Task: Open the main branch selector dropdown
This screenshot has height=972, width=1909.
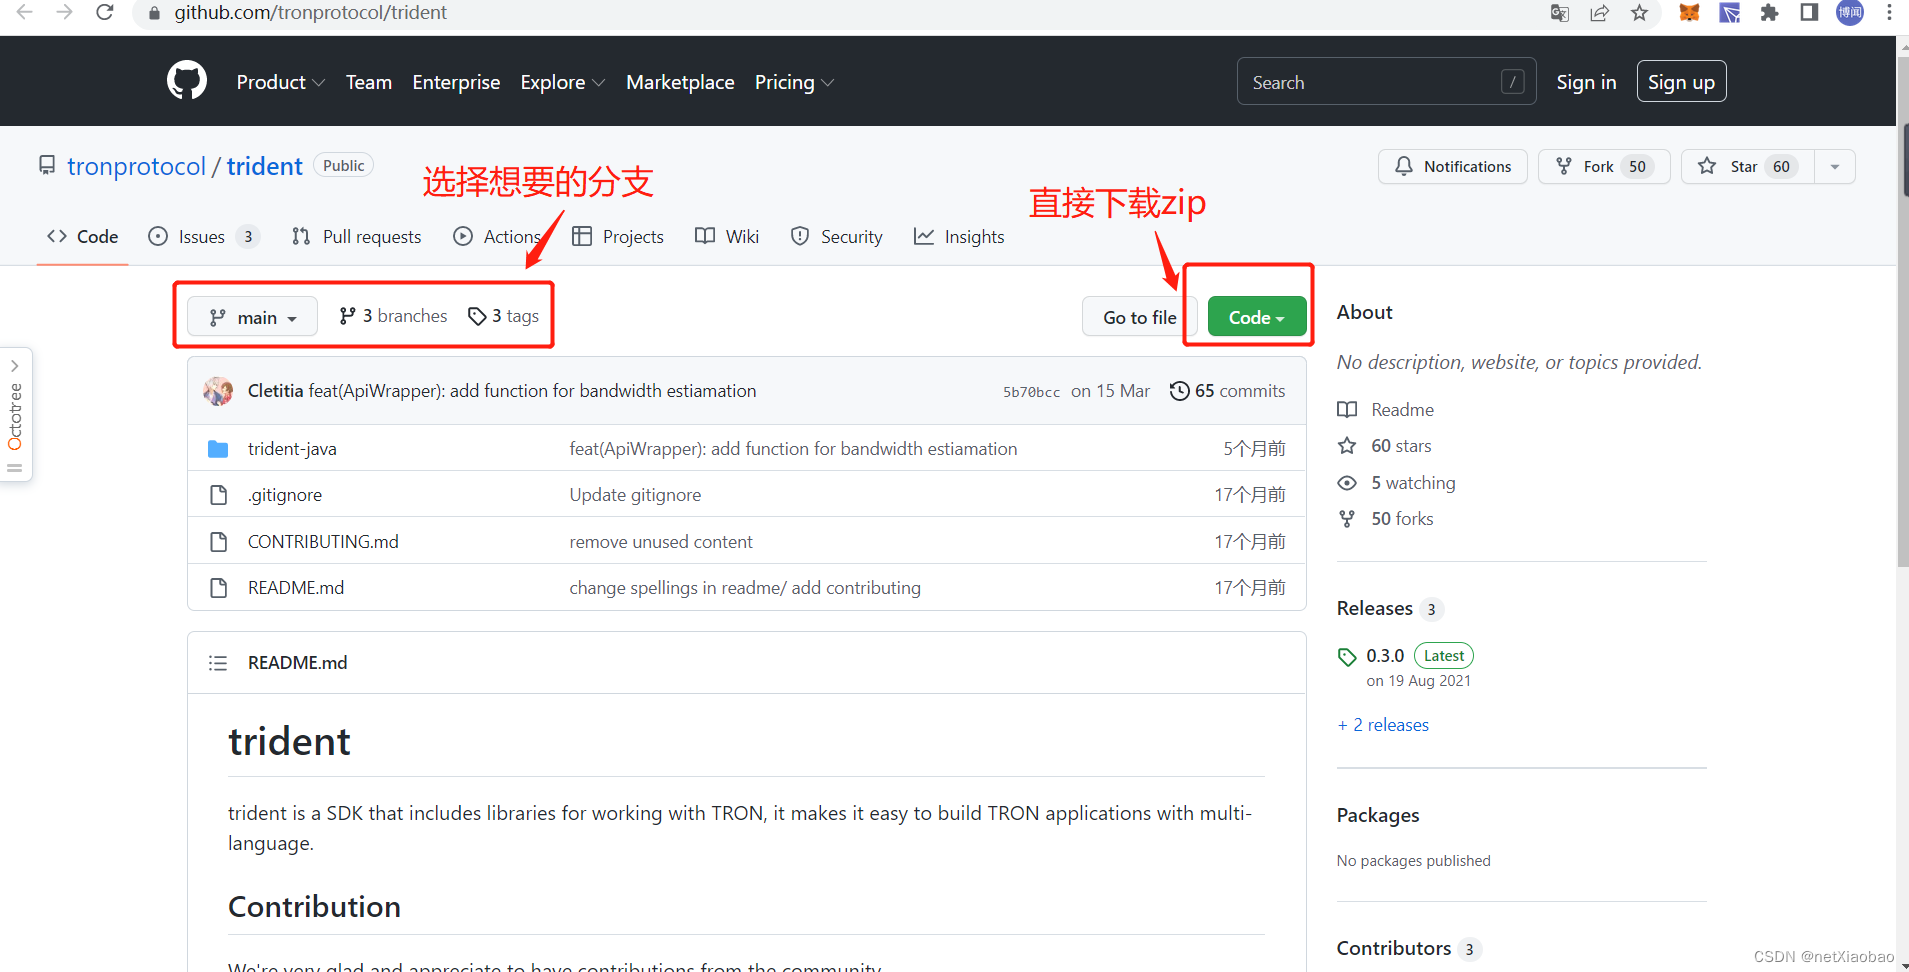Action: tap(253, 317)
